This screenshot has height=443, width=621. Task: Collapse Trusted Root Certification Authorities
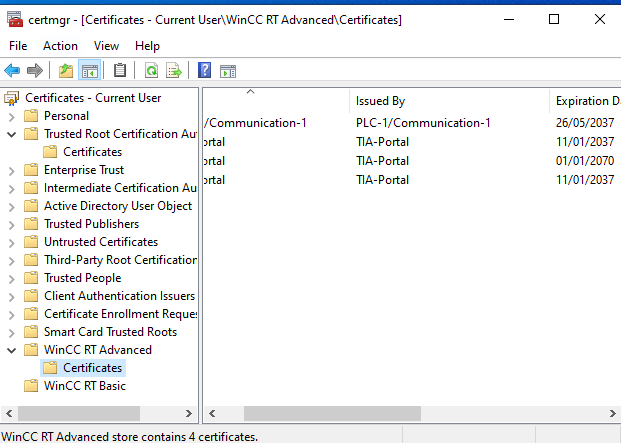[x=11, y=135]
